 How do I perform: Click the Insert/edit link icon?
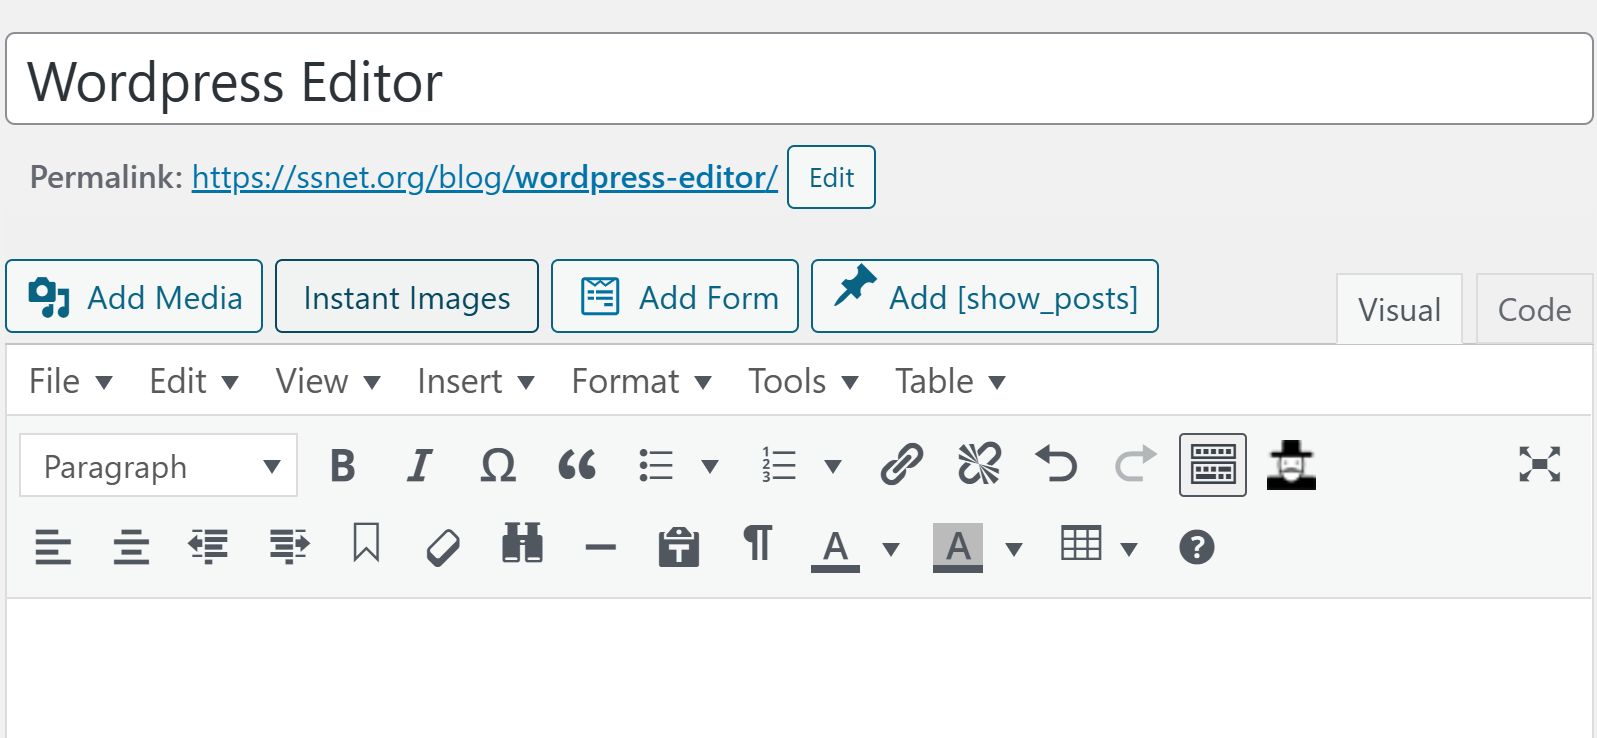pos(901,465)
